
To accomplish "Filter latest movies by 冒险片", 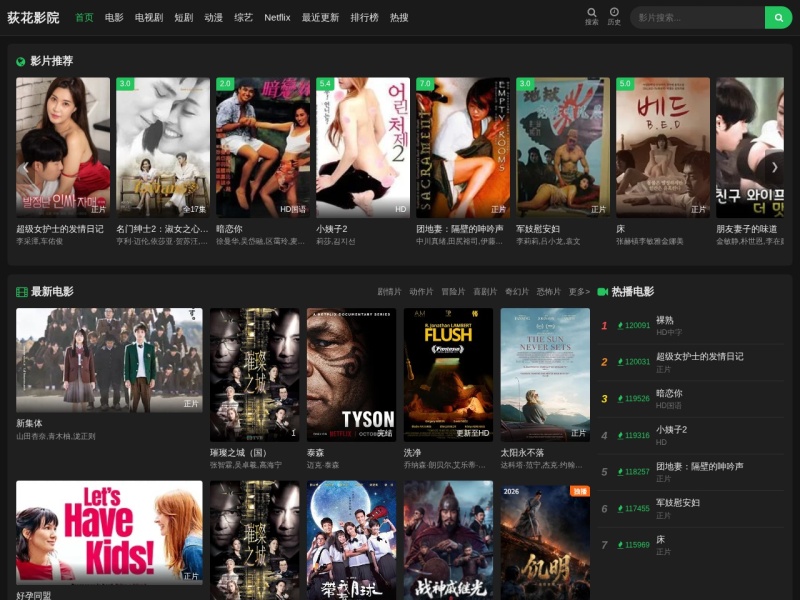I will click(453, 292).
